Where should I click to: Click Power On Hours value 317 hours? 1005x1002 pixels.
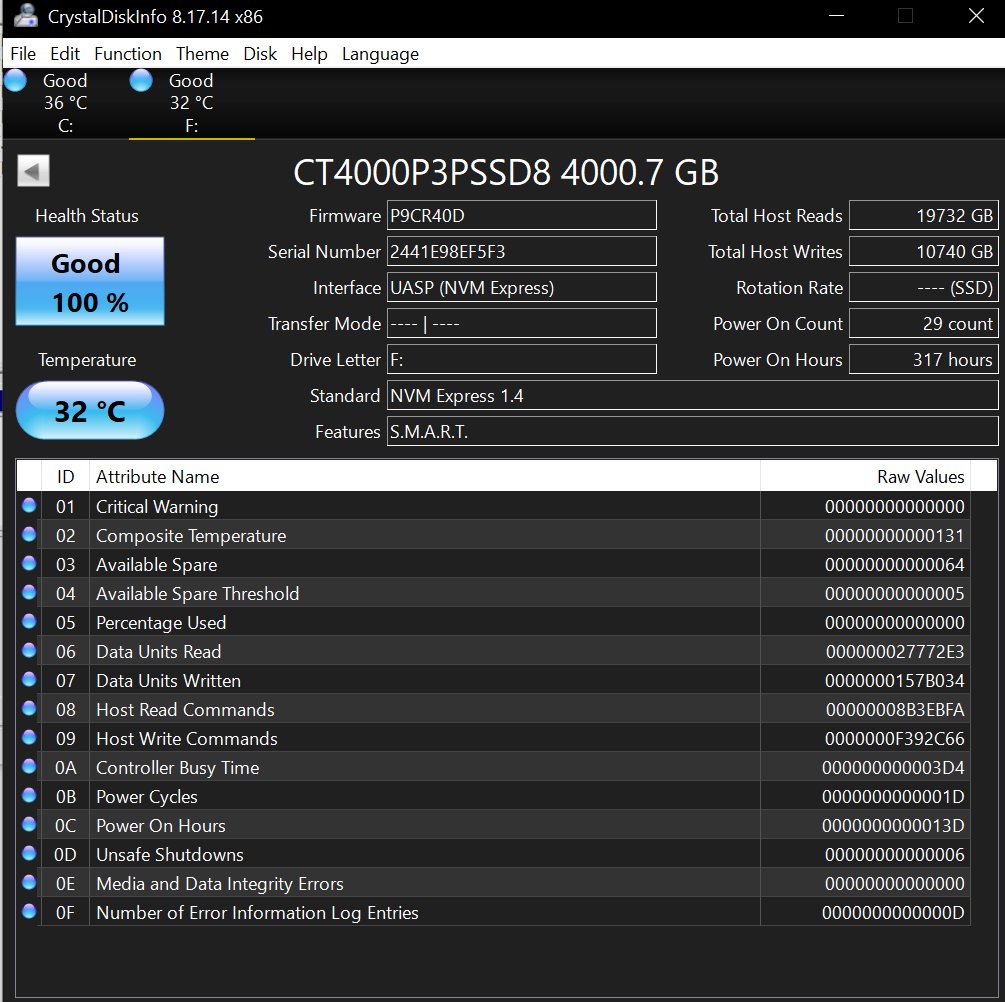point(924,359)
